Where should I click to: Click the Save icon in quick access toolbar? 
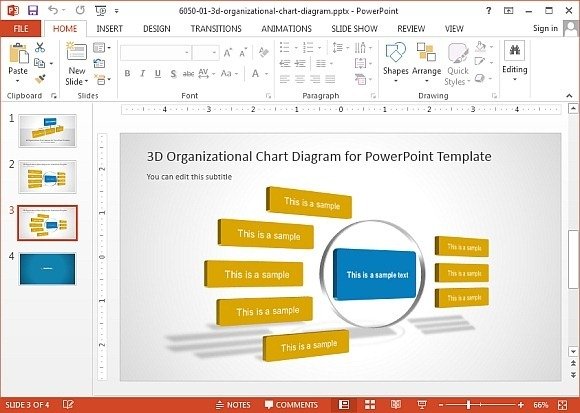tap(33, 10)
